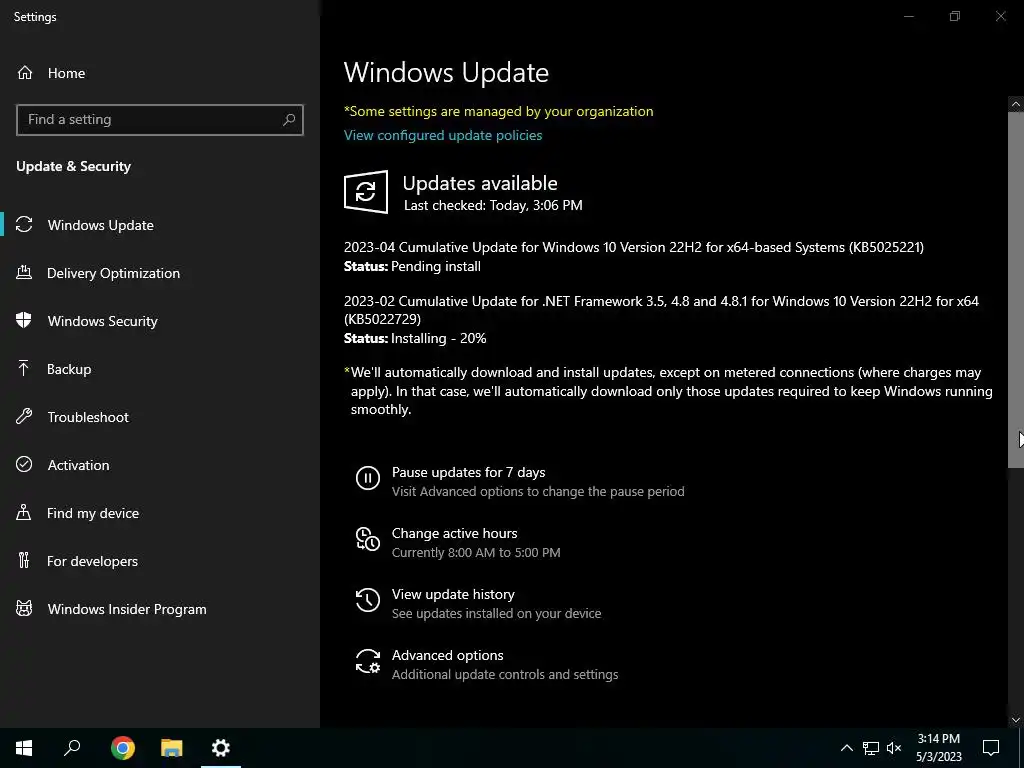Open the Windows Start menu
Screen dimensions: 1024x768
24,748
